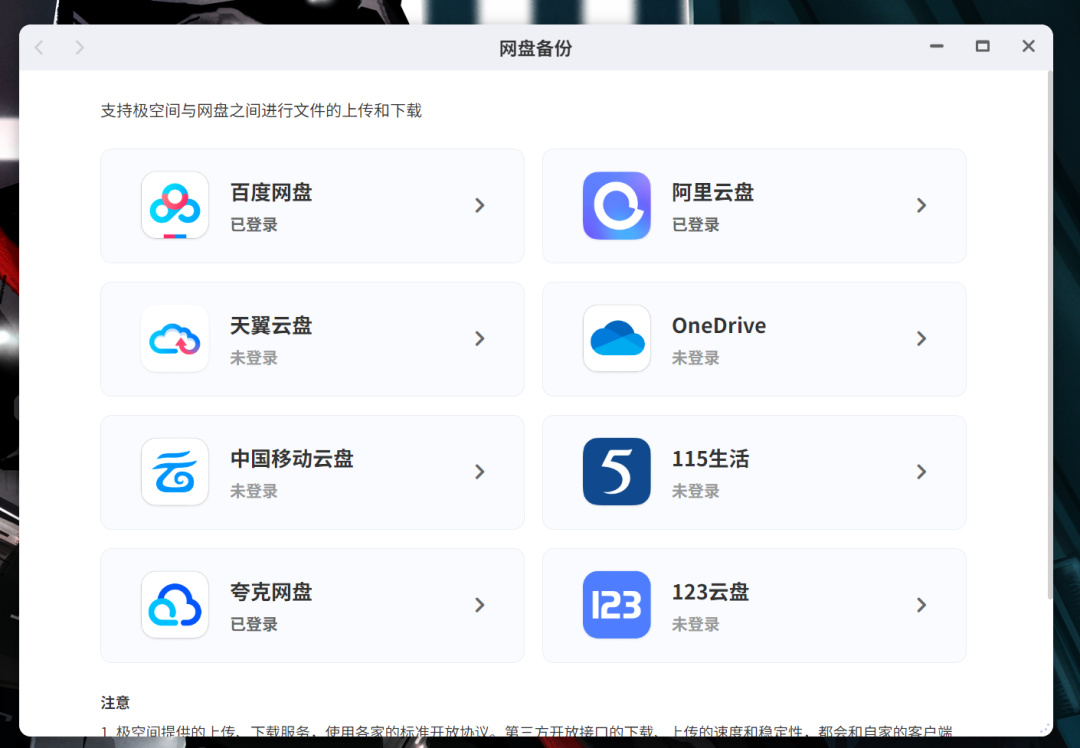This screenshot has width=1080, height=748.
Task: Select the 天翼云盘 cloud icon
Action: click(175, 338)
